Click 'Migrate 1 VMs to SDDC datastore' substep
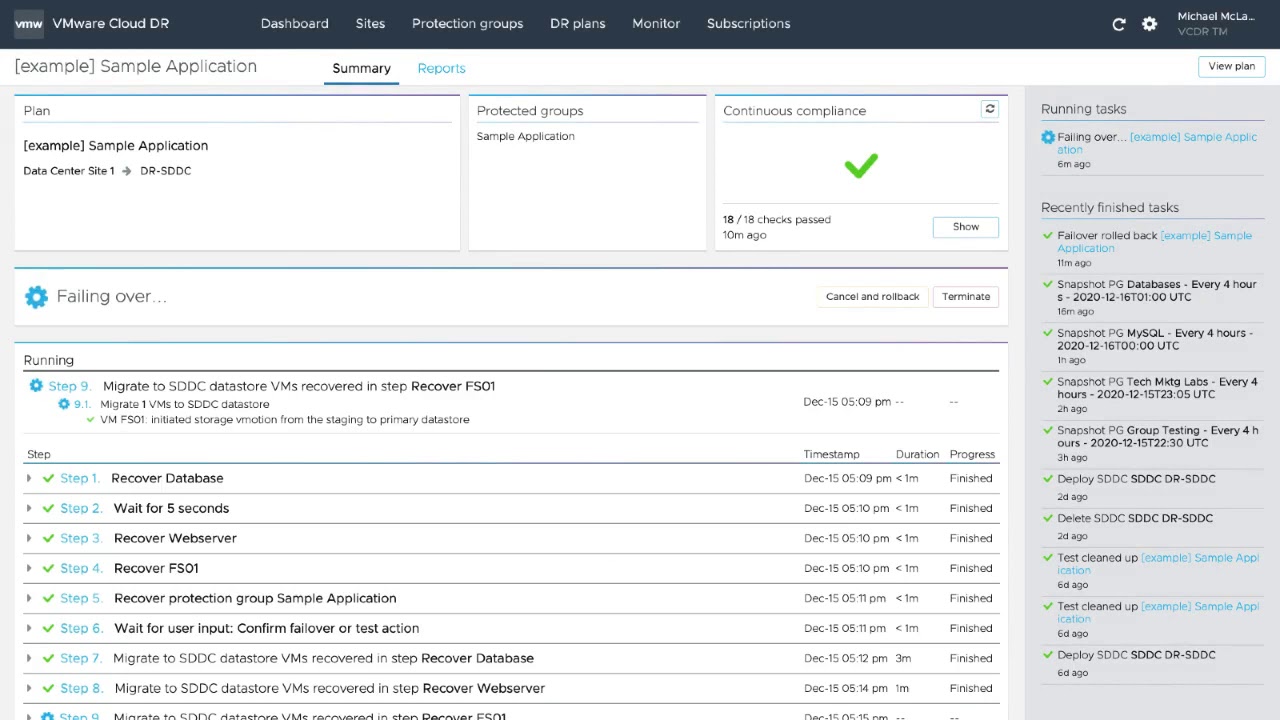This screenshot has height=720, width=1280. pyautogui.click(x=184, y=404)
